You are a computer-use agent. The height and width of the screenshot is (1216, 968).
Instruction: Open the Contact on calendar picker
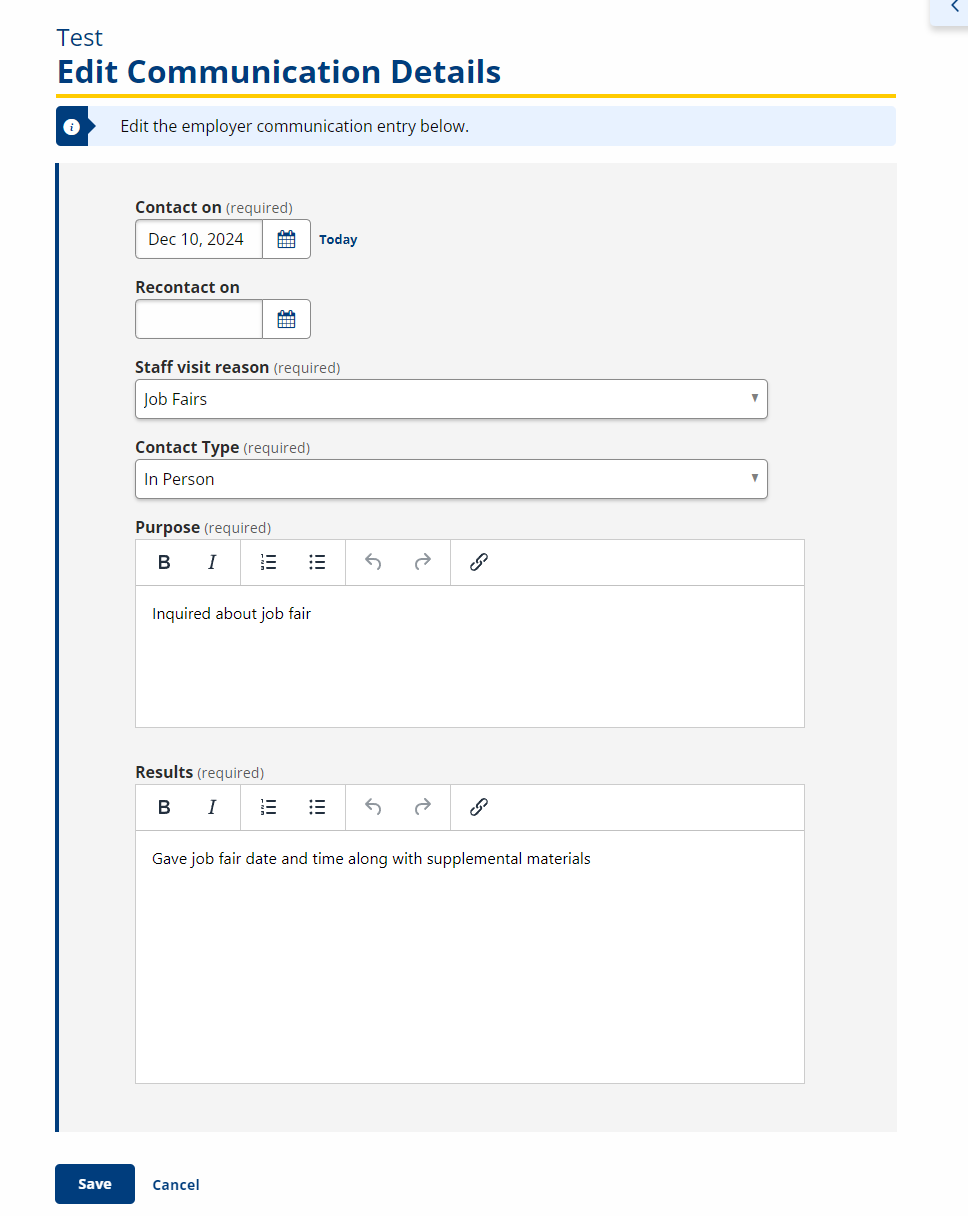[x=286, y=239]
